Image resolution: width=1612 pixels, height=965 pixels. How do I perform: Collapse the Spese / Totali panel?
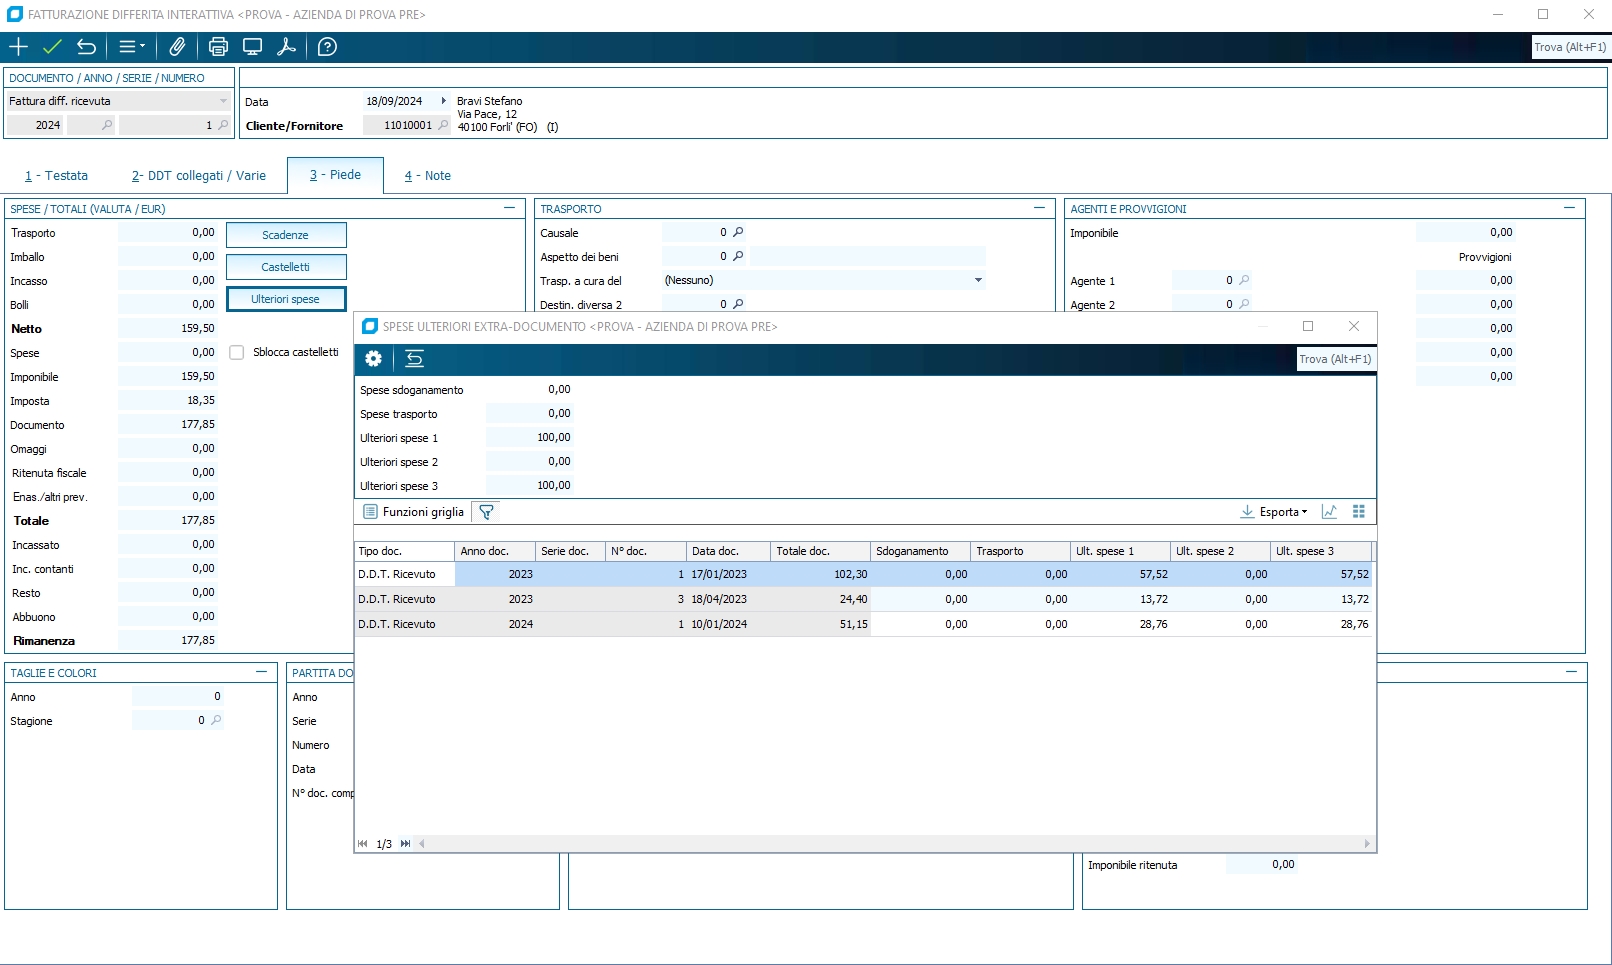click(x=509, y=208)
